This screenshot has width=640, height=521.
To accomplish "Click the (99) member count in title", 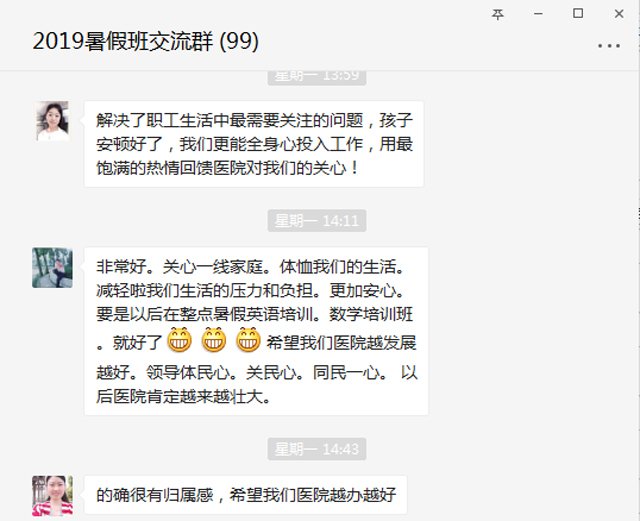I will click(239, 41).
